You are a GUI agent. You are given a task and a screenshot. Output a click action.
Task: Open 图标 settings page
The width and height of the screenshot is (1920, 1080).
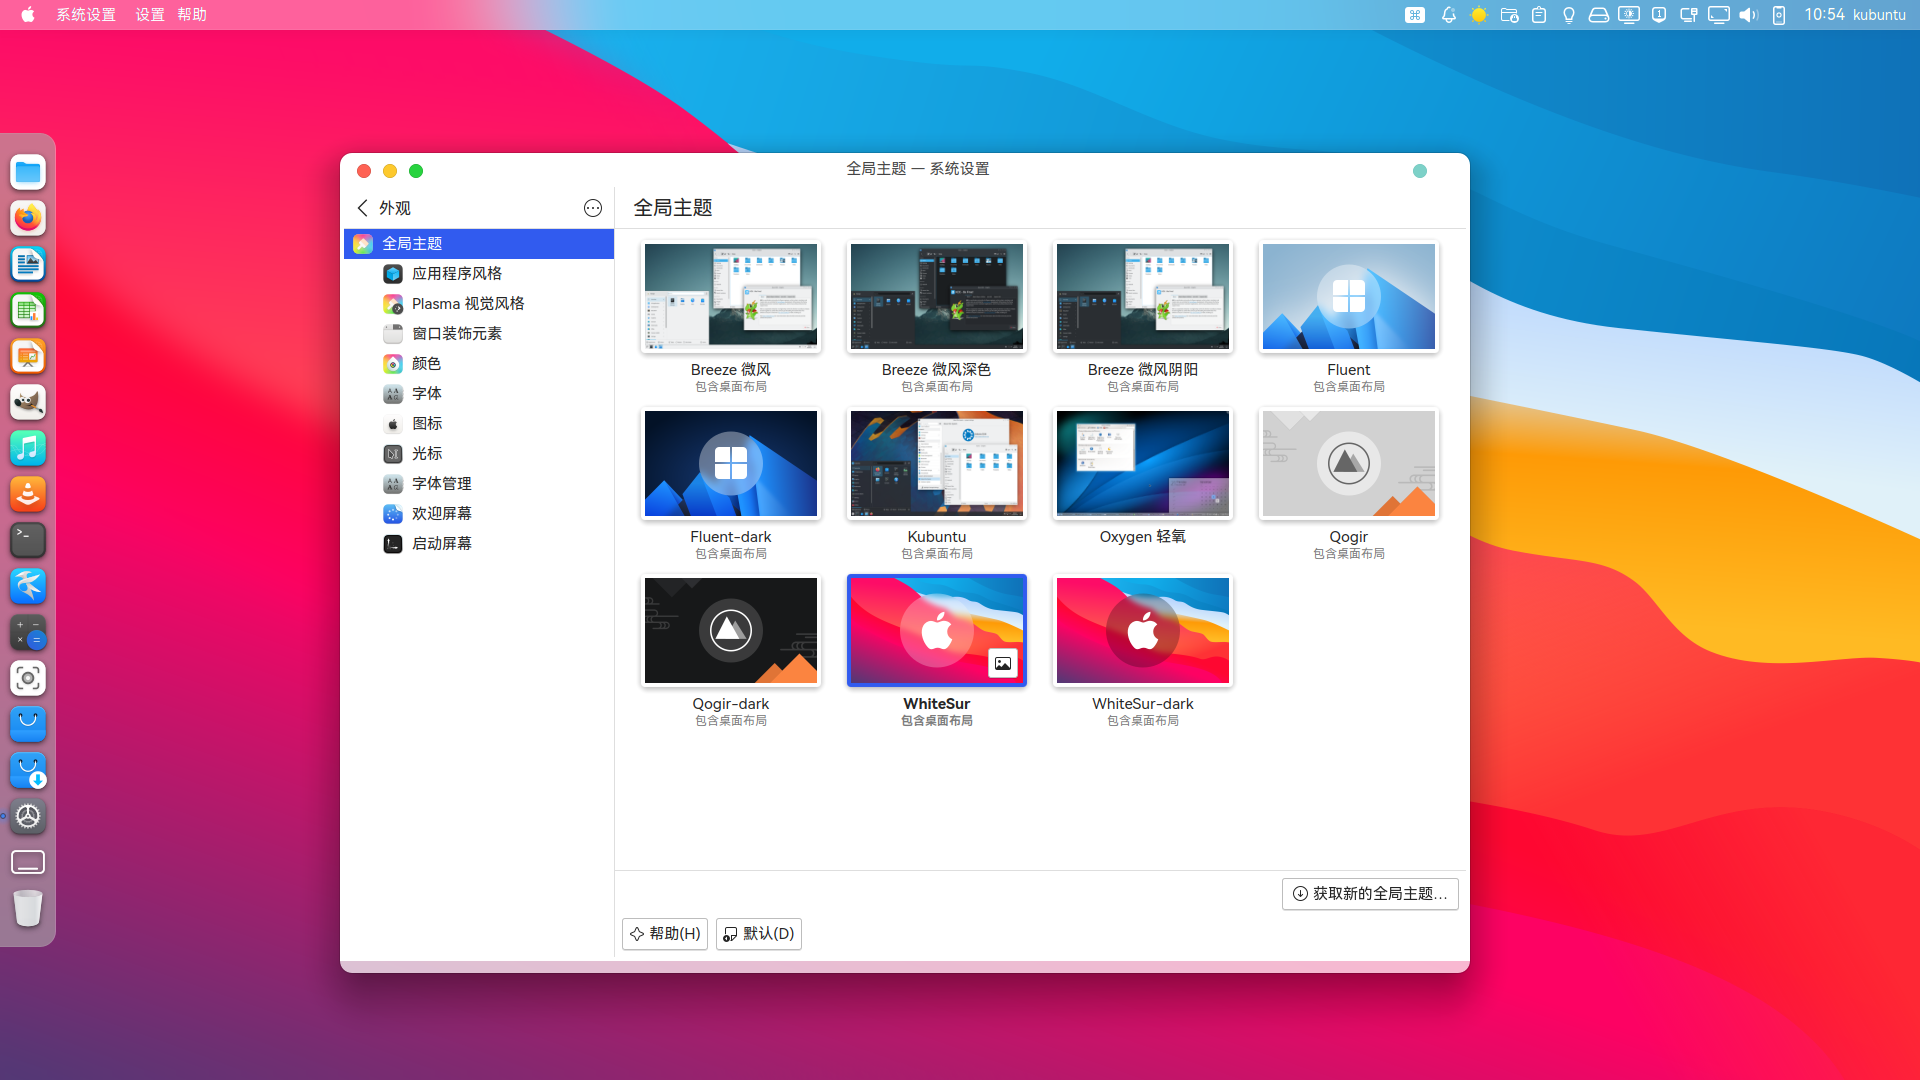479,424
